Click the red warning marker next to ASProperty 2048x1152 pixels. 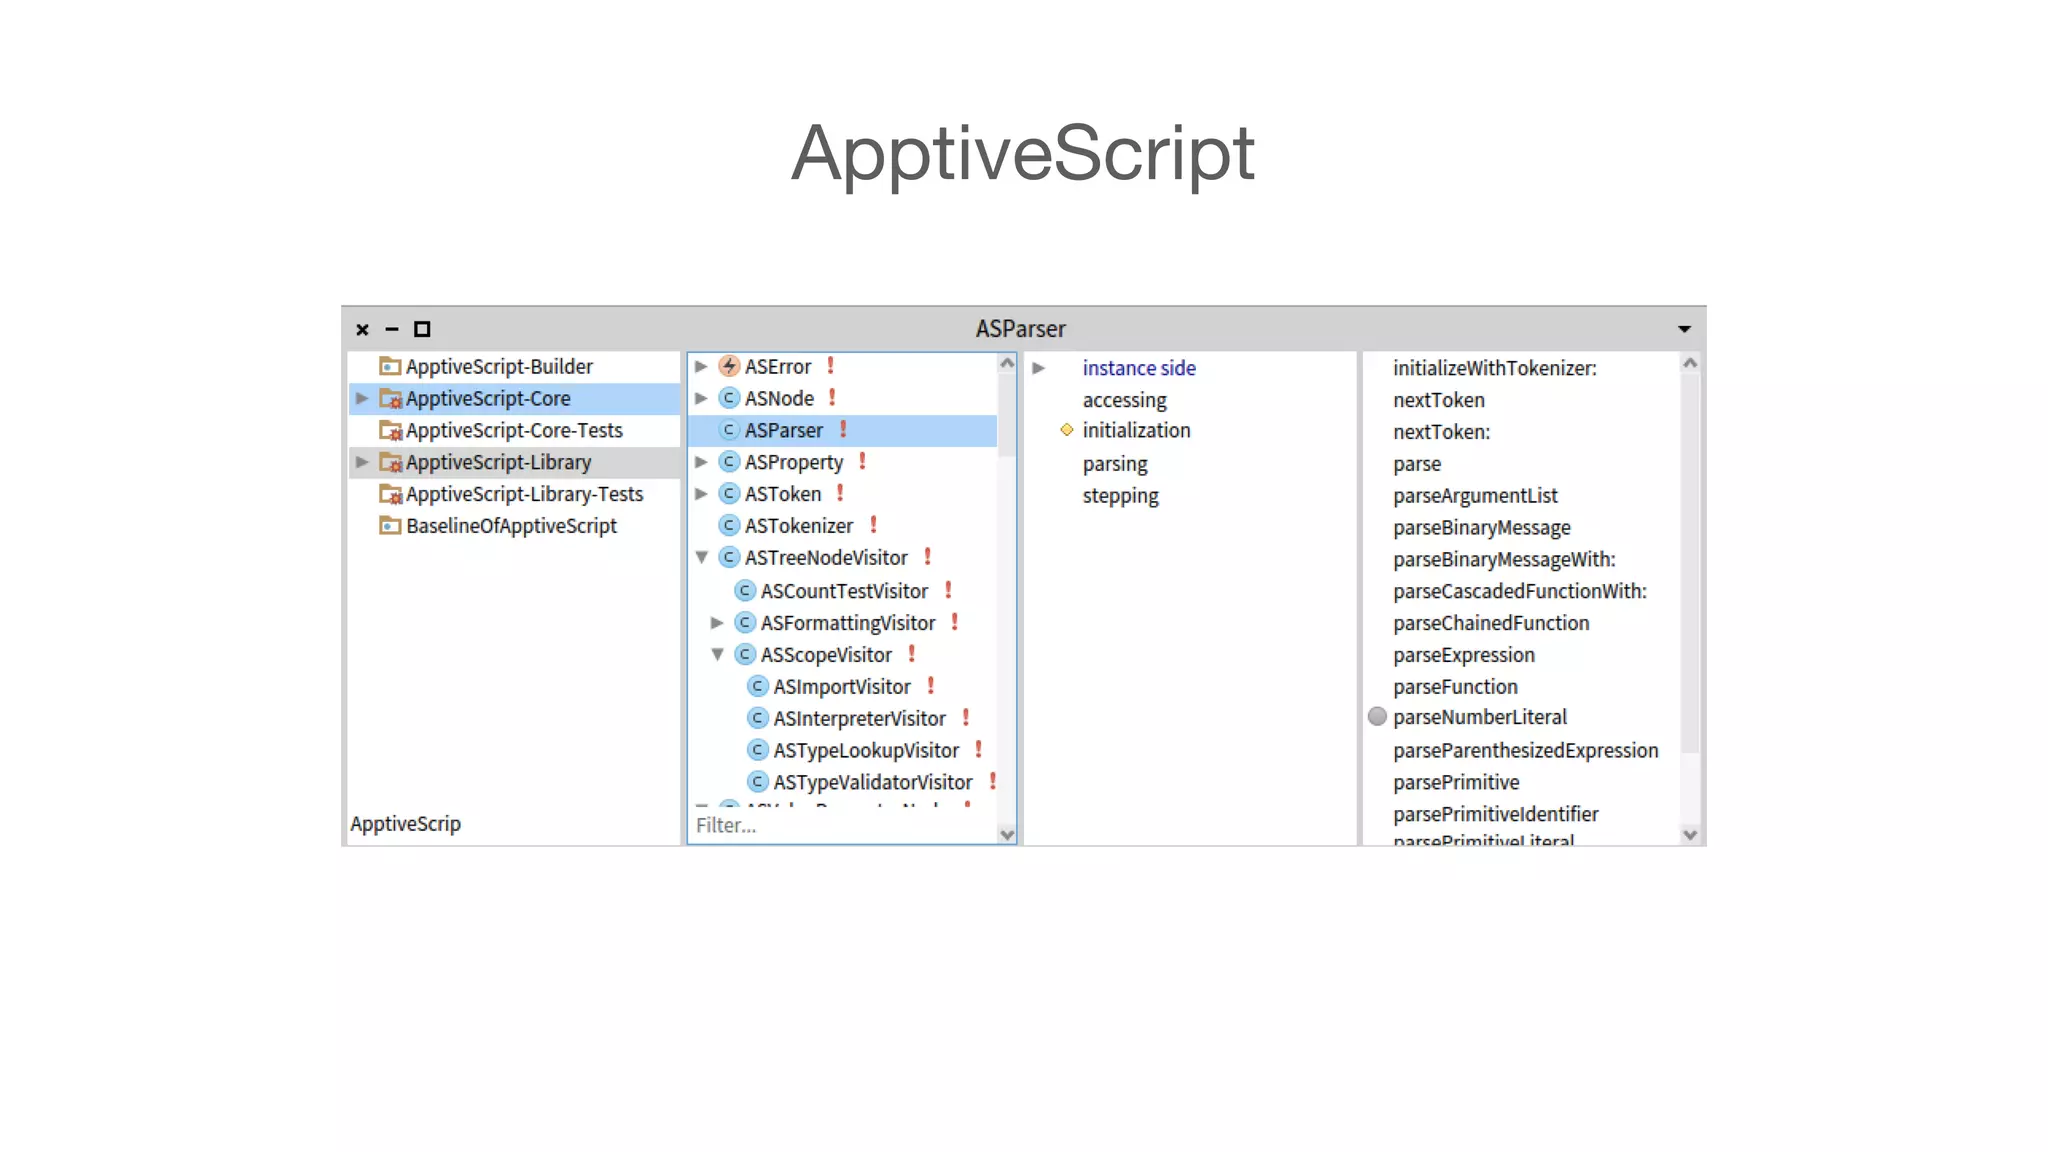pyautogui.click(x=862, y=461)
